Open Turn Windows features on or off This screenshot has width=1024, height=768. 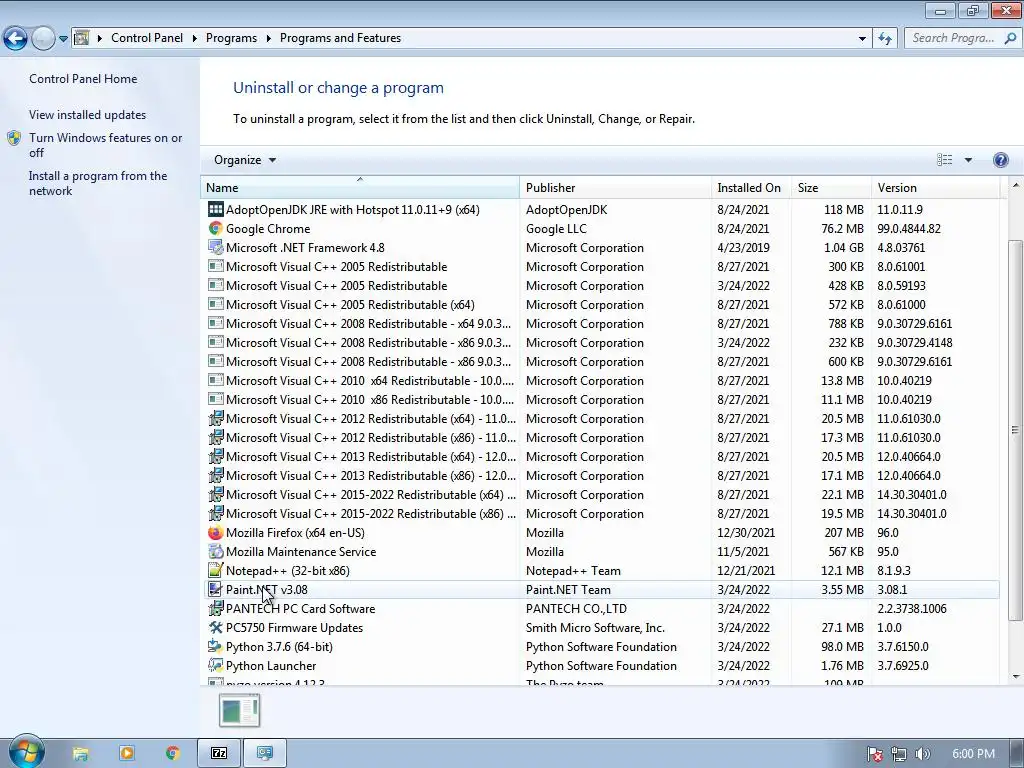(106, 145)
